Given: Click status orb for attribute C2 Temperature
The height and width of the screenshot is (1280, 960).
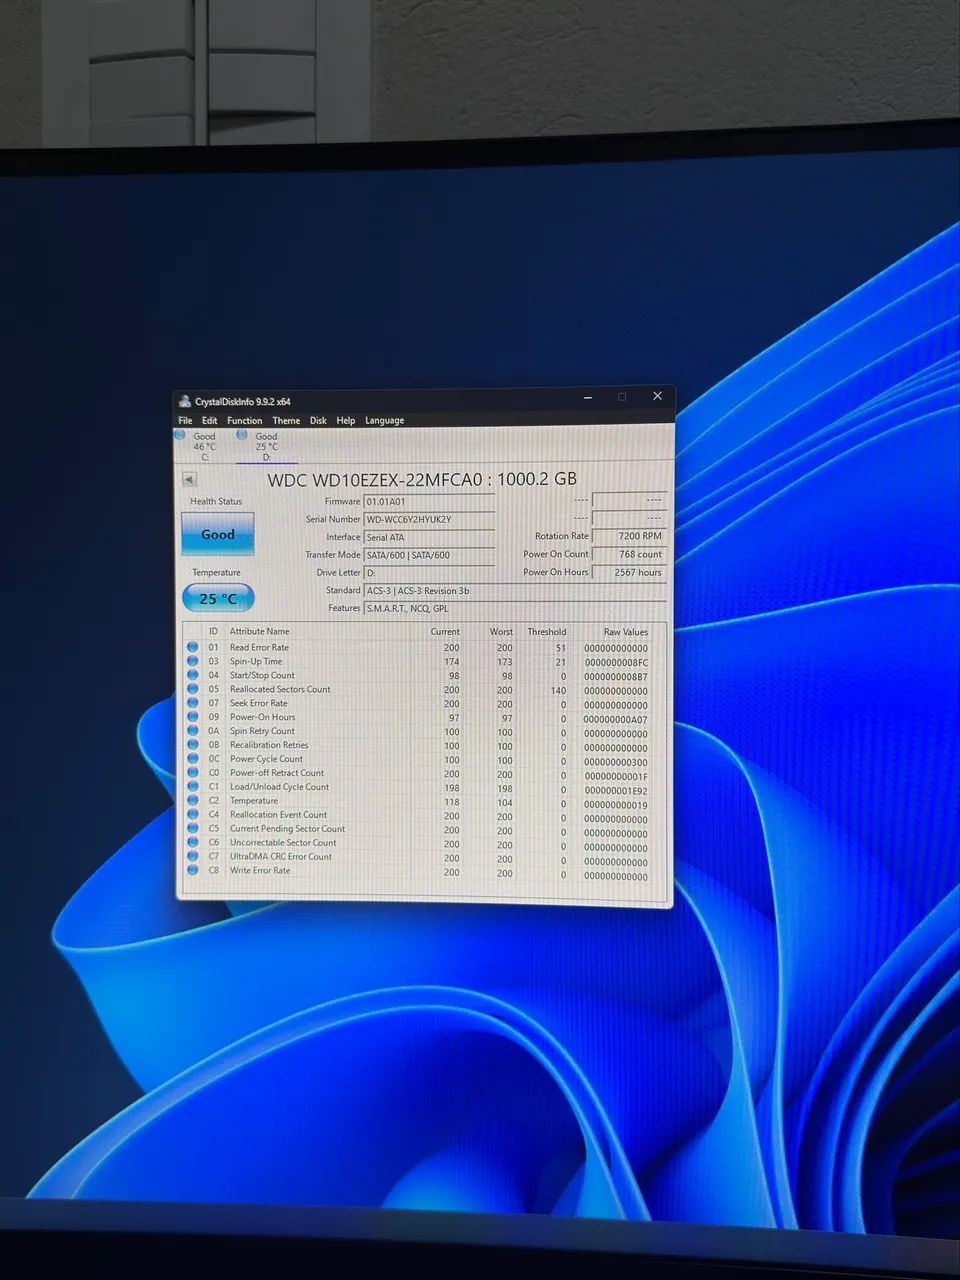Looking at the screenshot, I should (x=192, y=801).
